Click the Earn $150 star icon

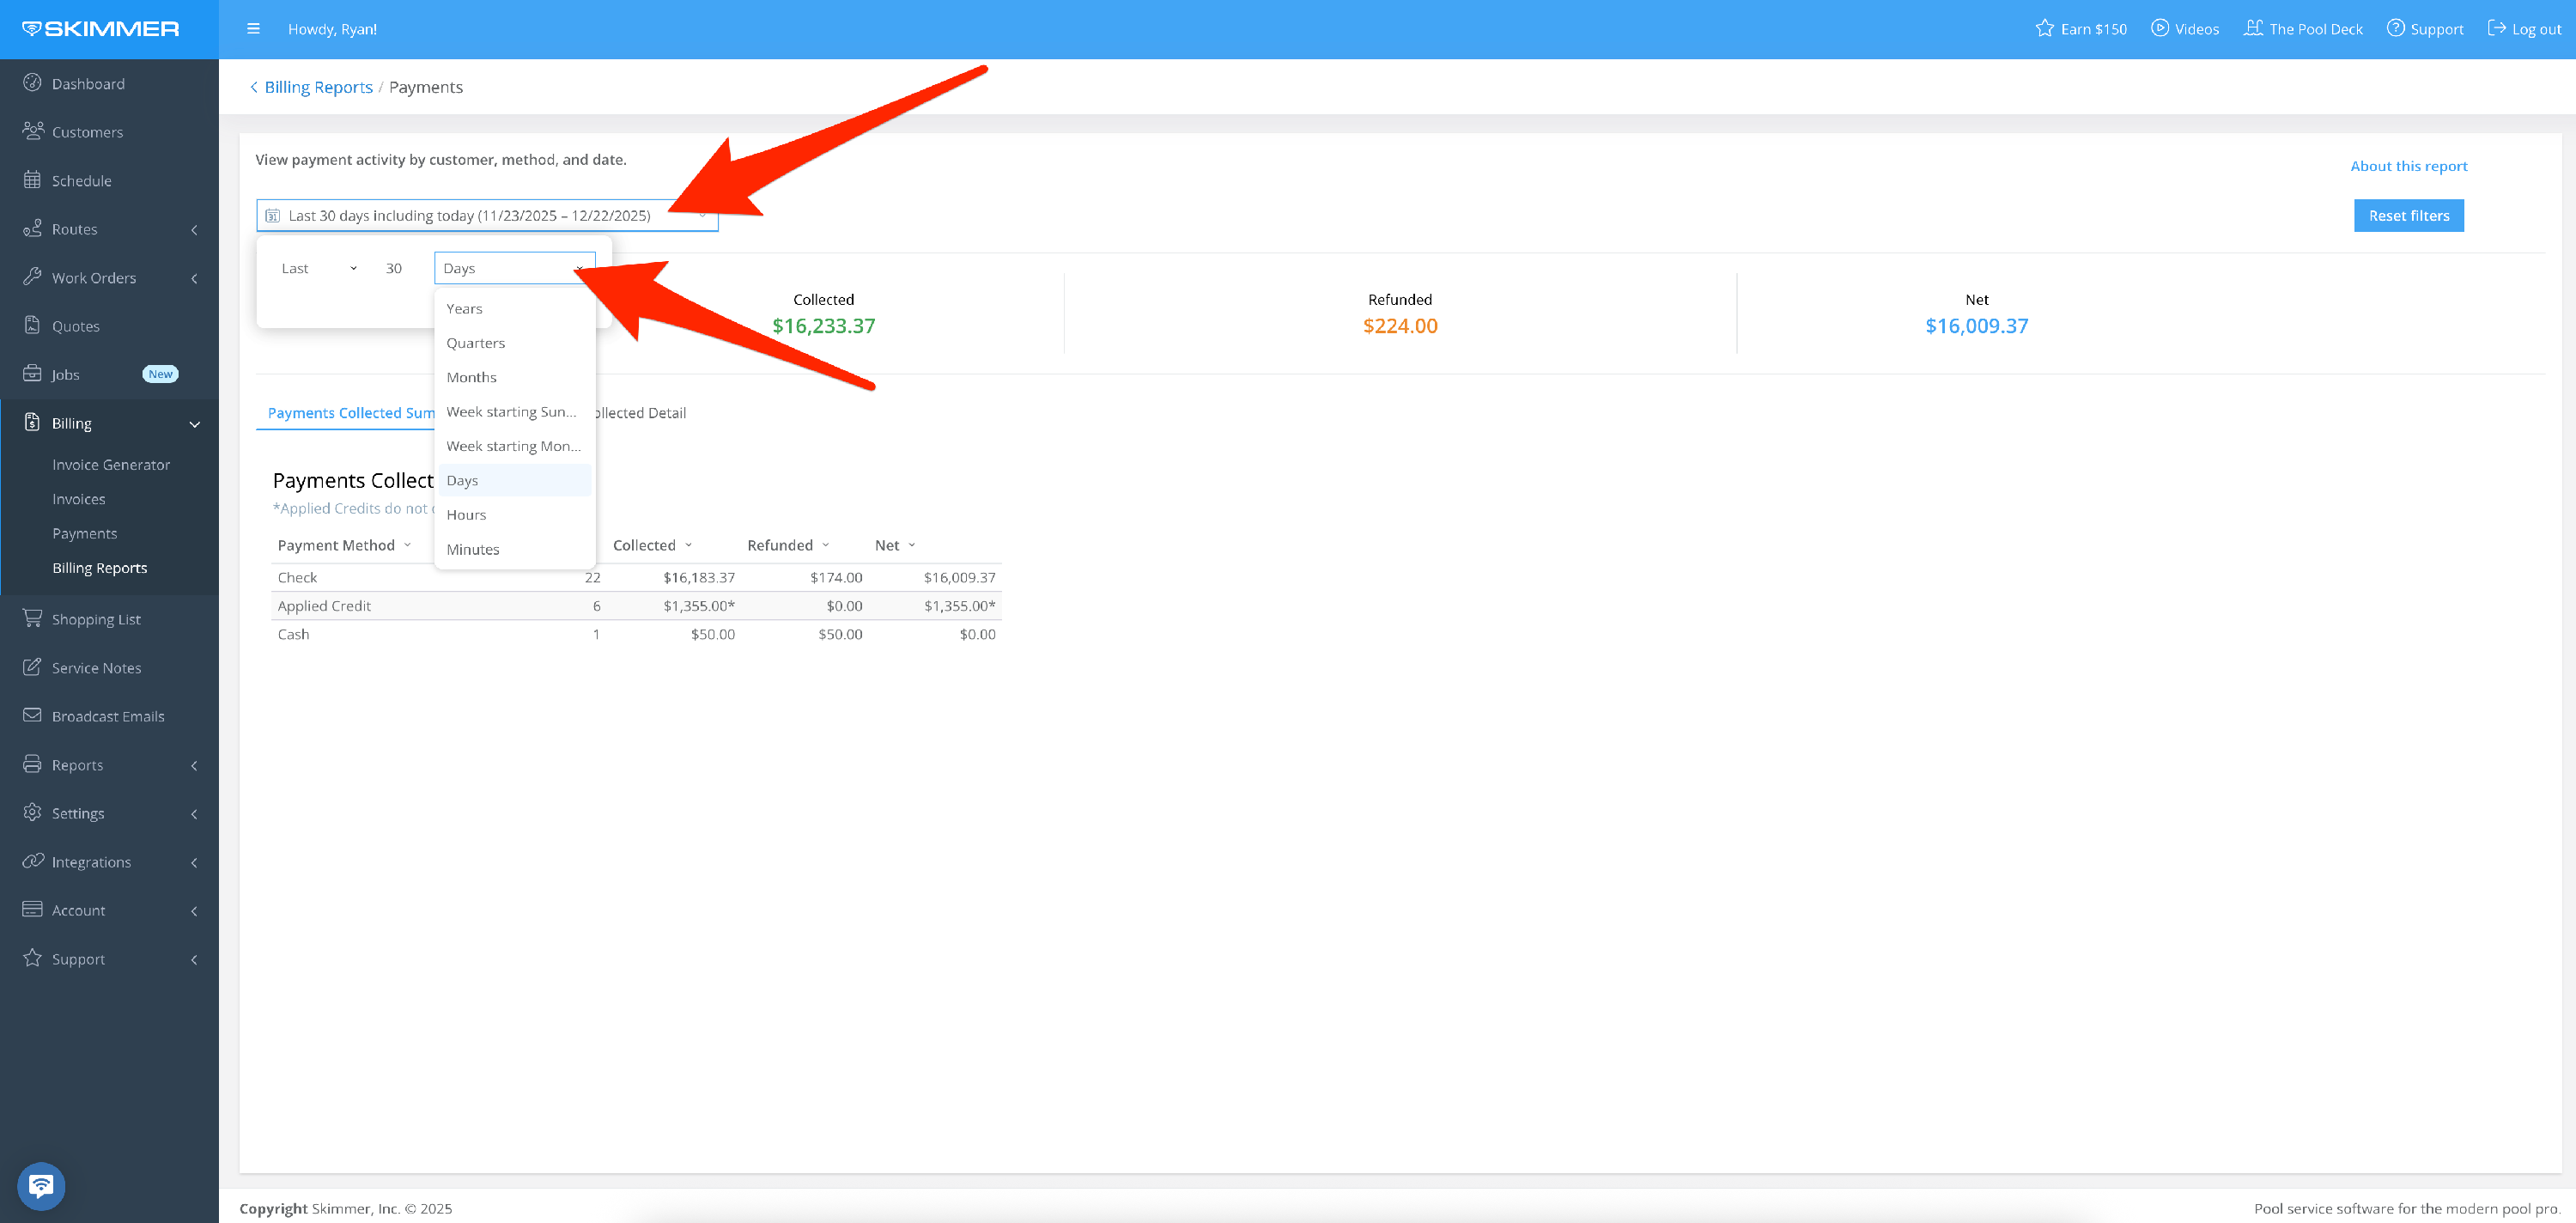2044,28
